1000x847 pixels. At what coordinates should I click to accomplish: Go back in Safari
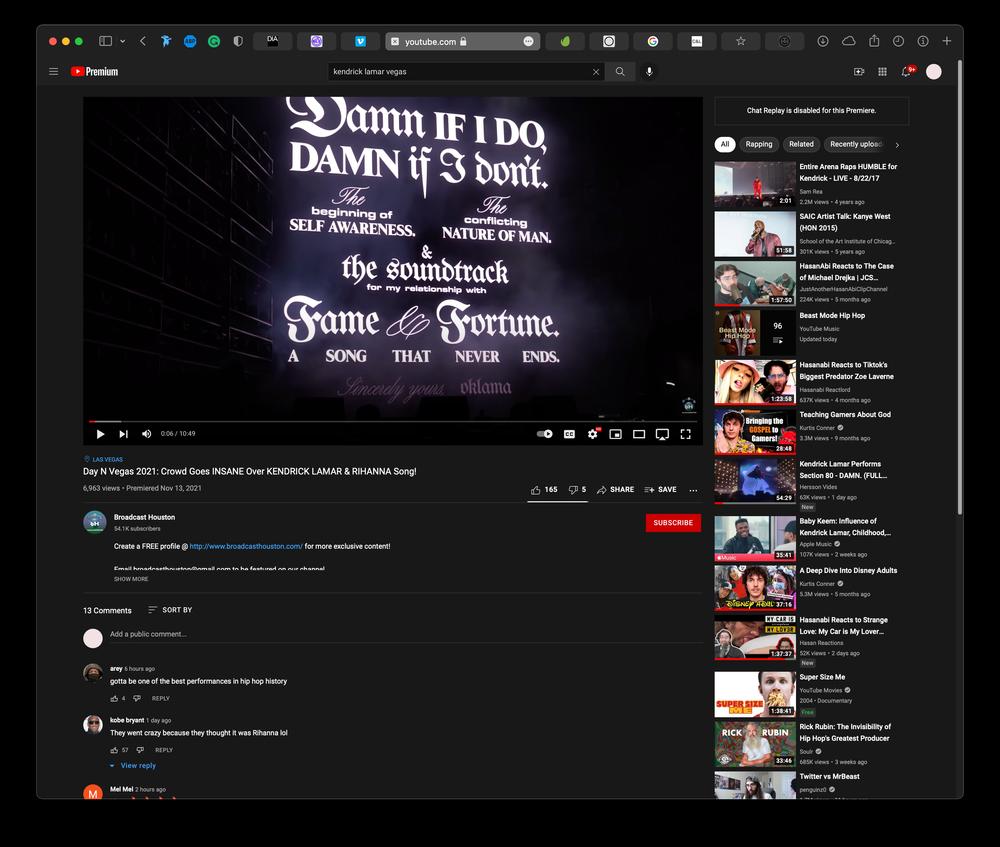click(x=143, y=41)
